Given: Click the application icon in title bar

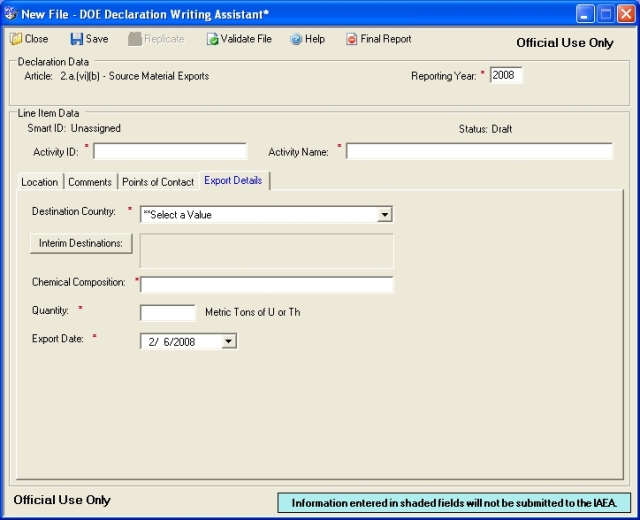Looking at the screenshot, I should pos(10,13).
